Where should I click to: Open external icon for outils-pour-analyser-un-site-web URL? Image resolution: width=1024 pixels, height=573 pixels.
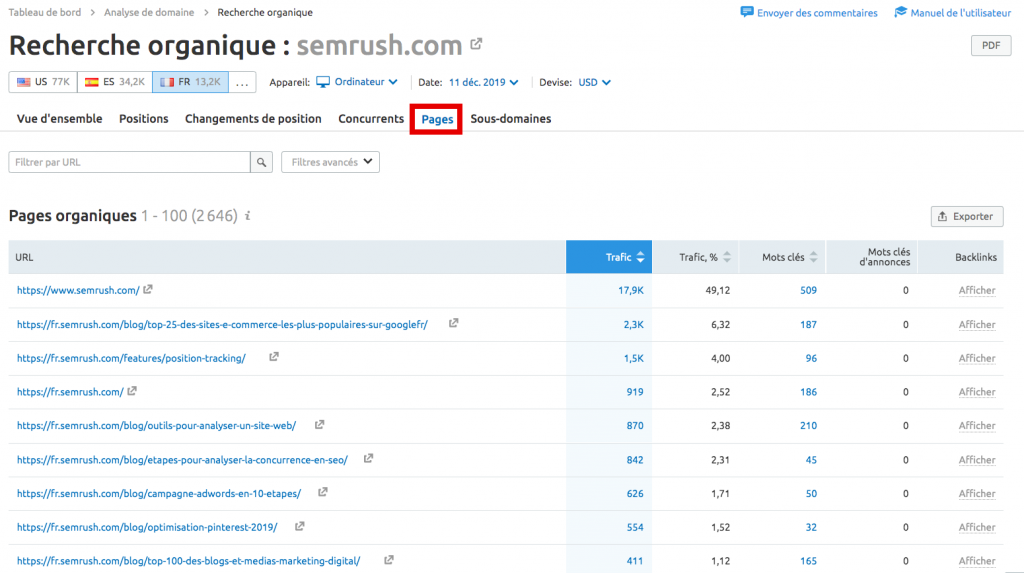319,425
